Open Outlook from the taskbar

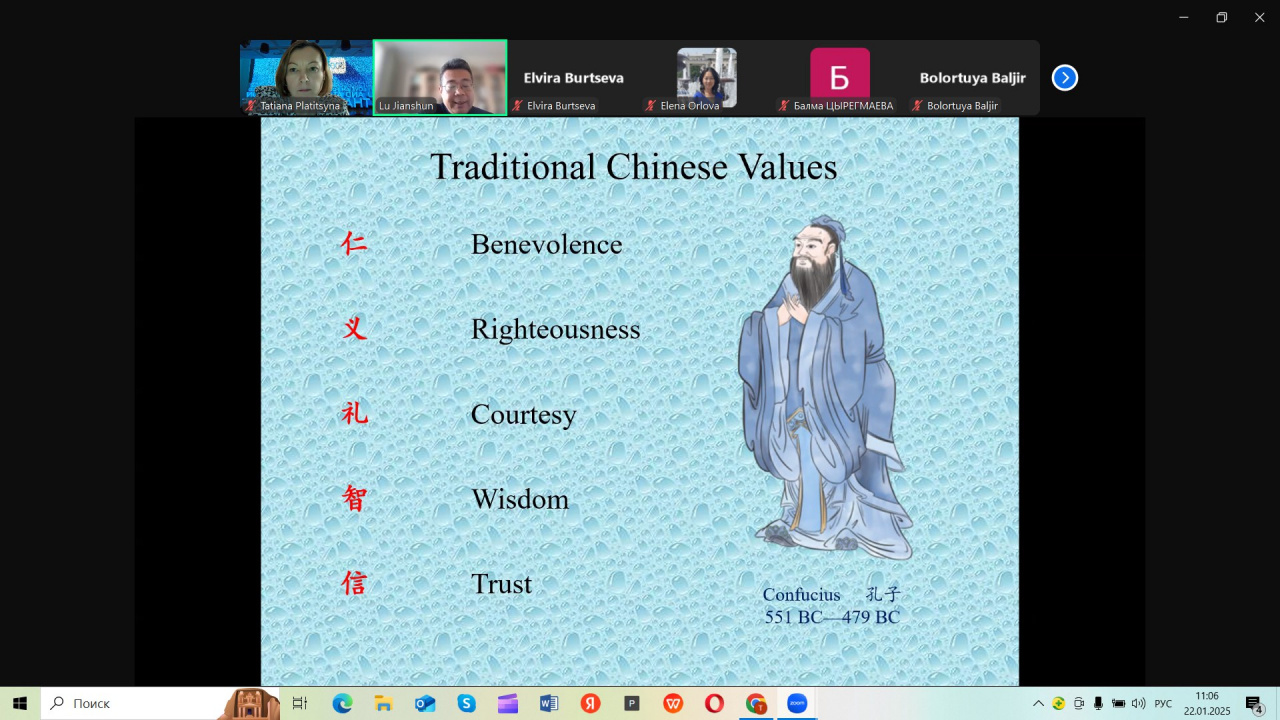(x=425, y=703)
